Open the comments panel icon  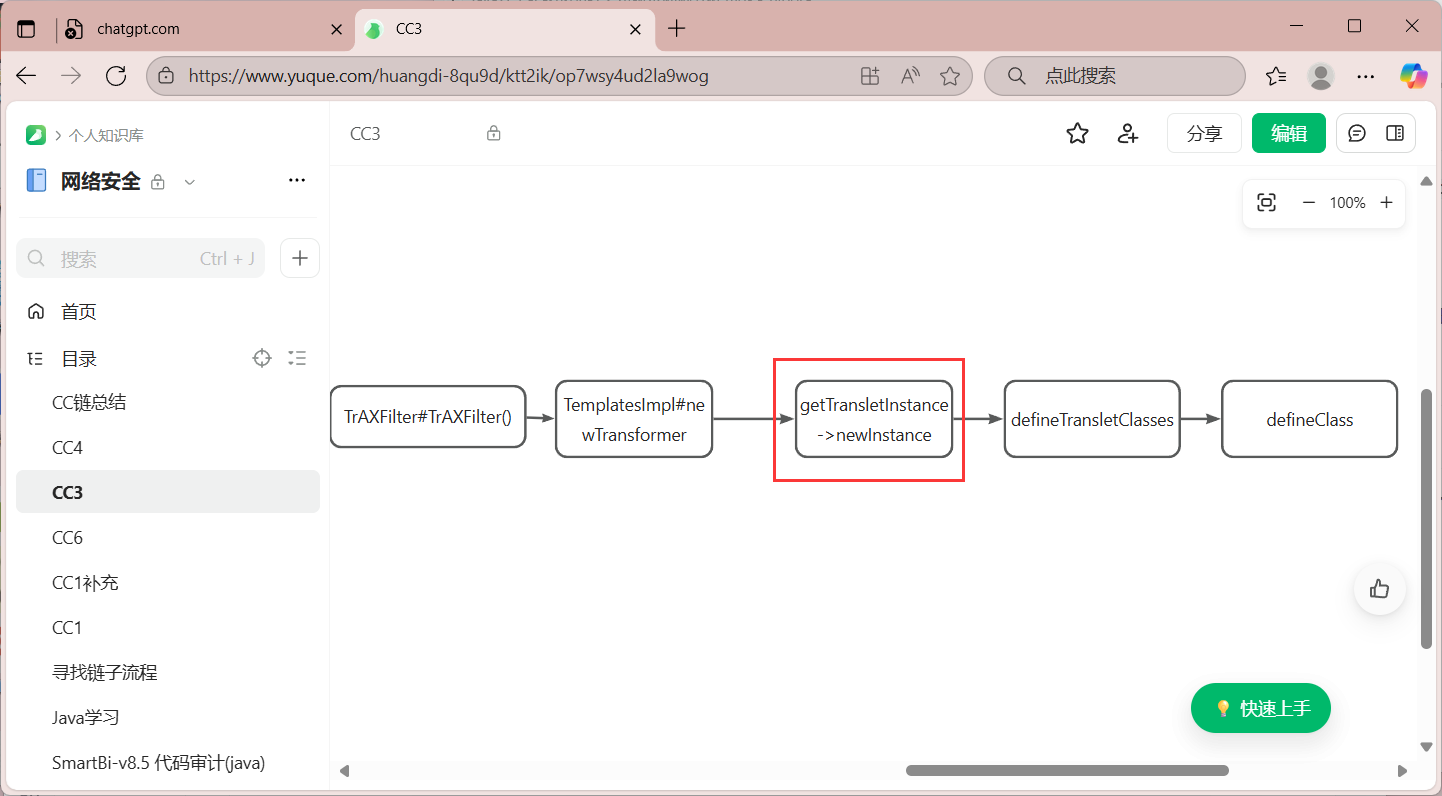click(x=1357, y=133)
